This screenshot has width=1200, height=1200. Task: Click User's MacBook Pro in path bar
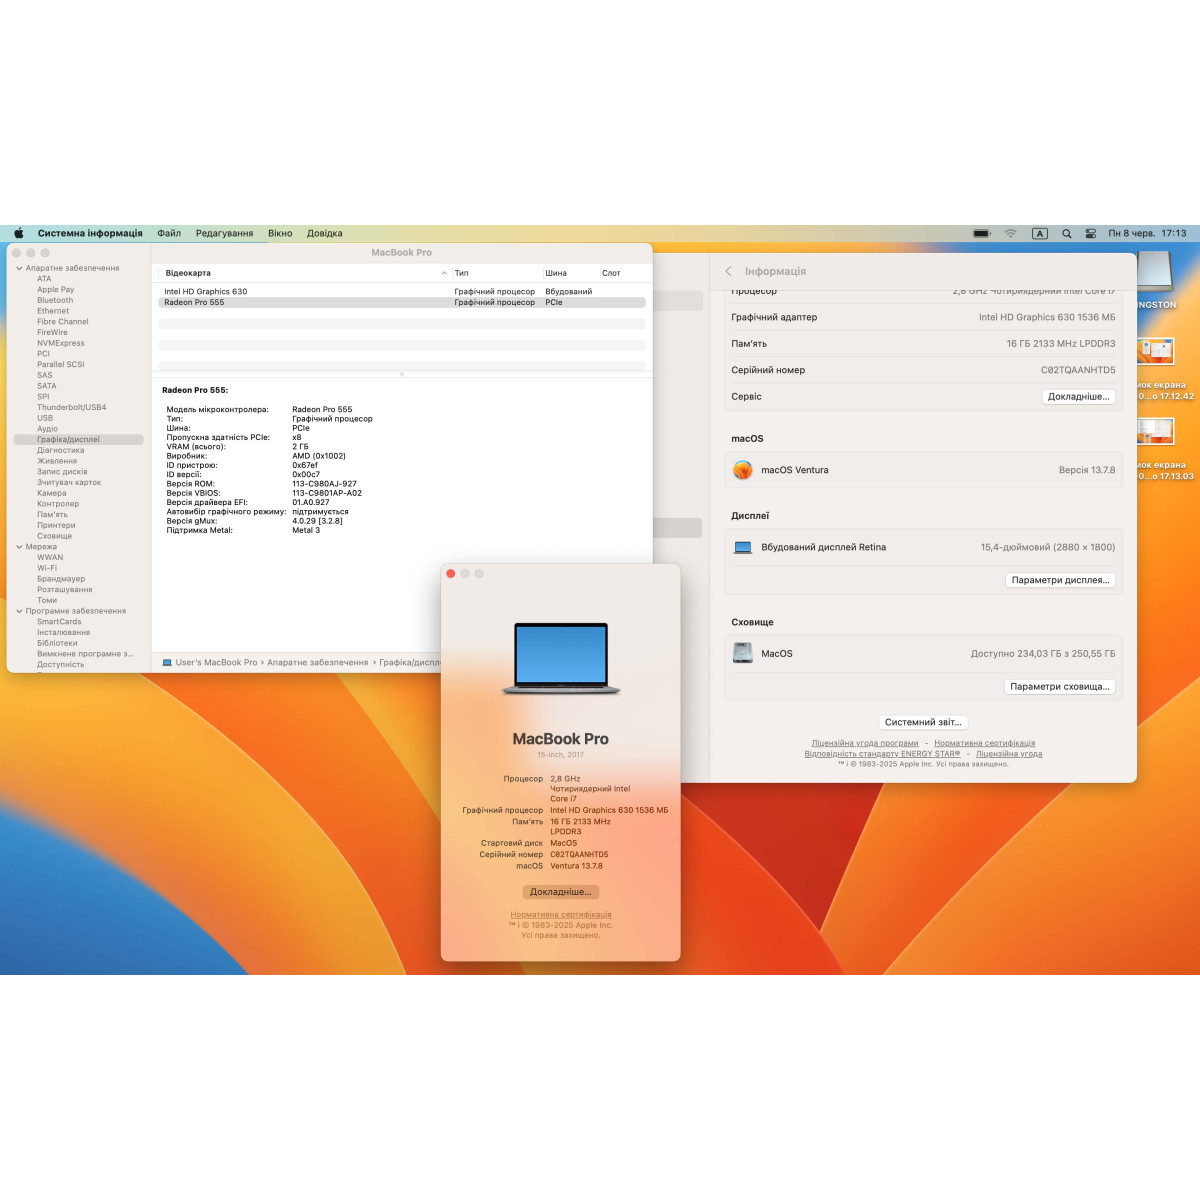[216, 662]
